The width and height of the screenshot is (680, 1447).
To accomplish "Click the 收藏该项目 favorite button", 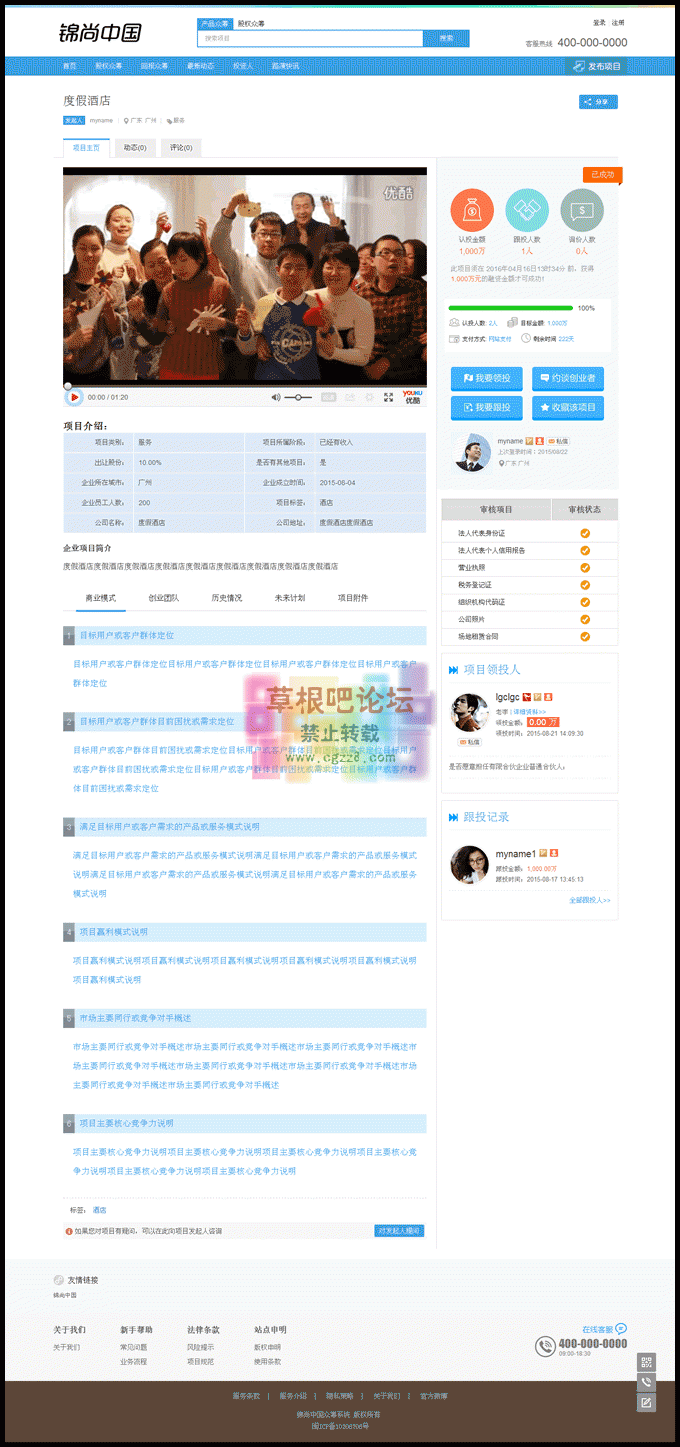I will (x=568, y=407).
